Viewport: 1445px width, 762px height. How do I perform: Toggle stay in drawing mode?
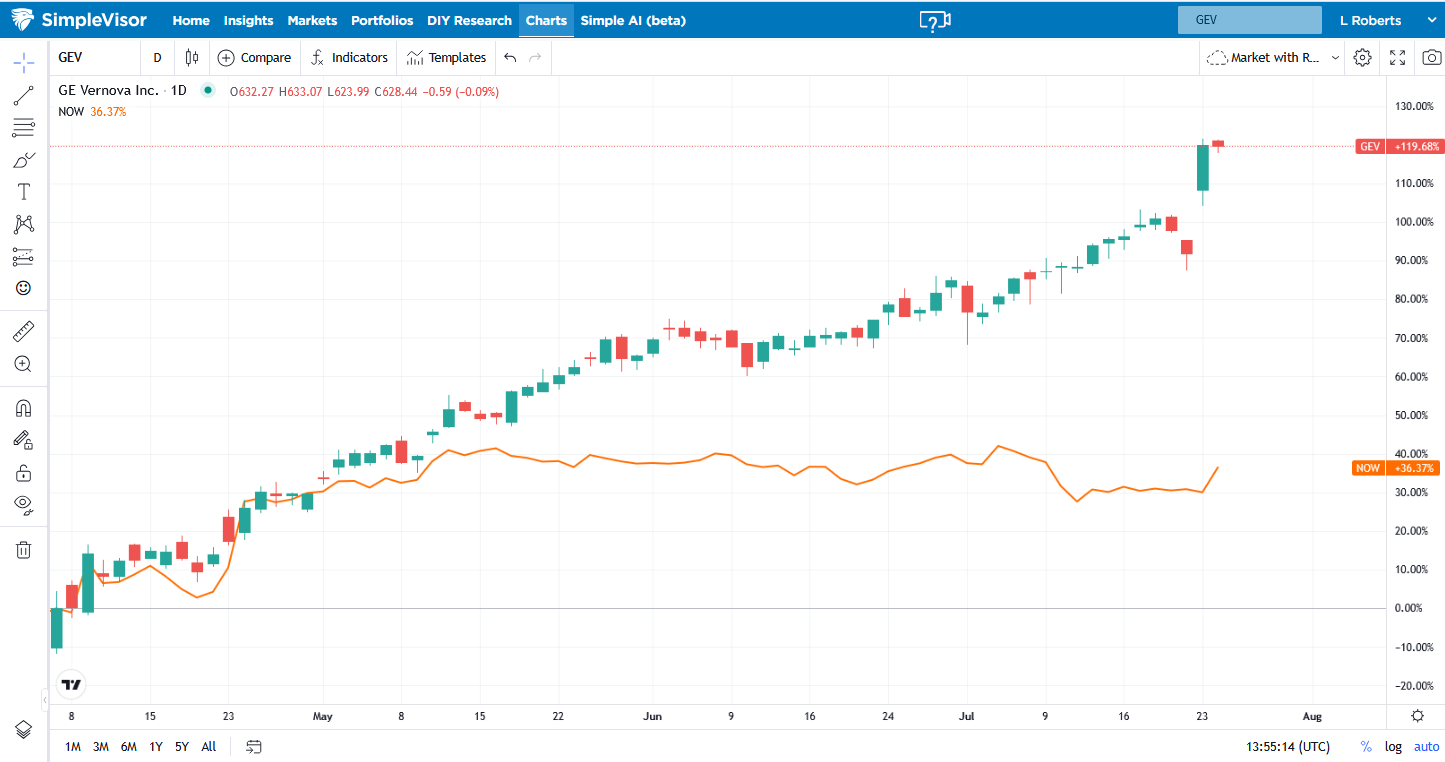[x=23, y=439]
